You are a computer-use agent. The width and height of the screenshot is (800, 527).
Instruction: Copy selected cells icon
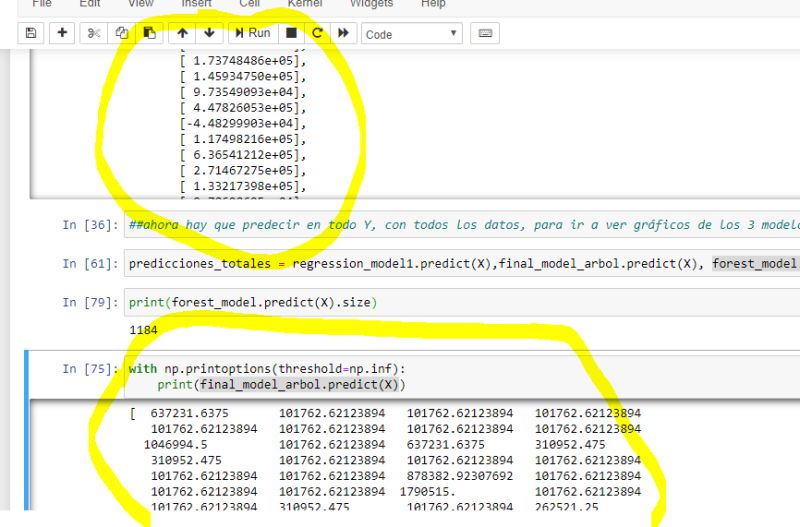121,33
